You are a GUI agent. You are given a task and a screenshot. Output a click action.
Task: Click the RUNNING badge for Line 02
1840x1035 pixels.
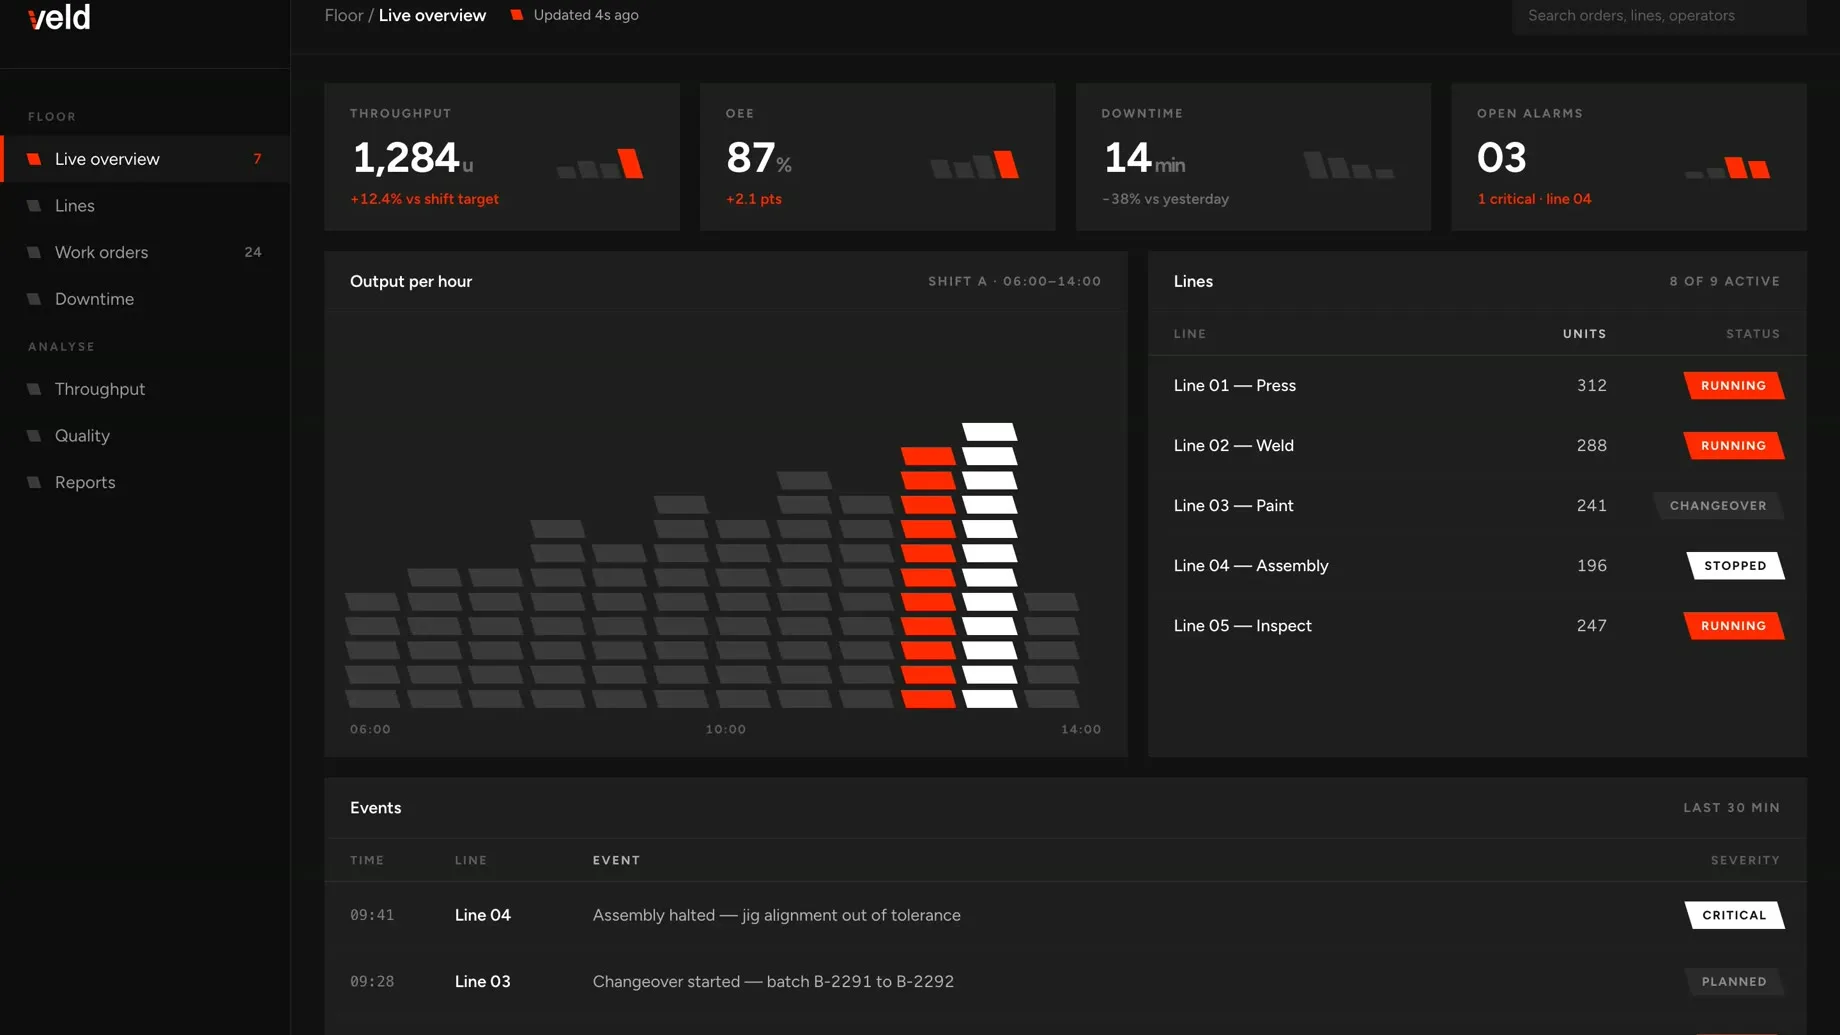1734,446
